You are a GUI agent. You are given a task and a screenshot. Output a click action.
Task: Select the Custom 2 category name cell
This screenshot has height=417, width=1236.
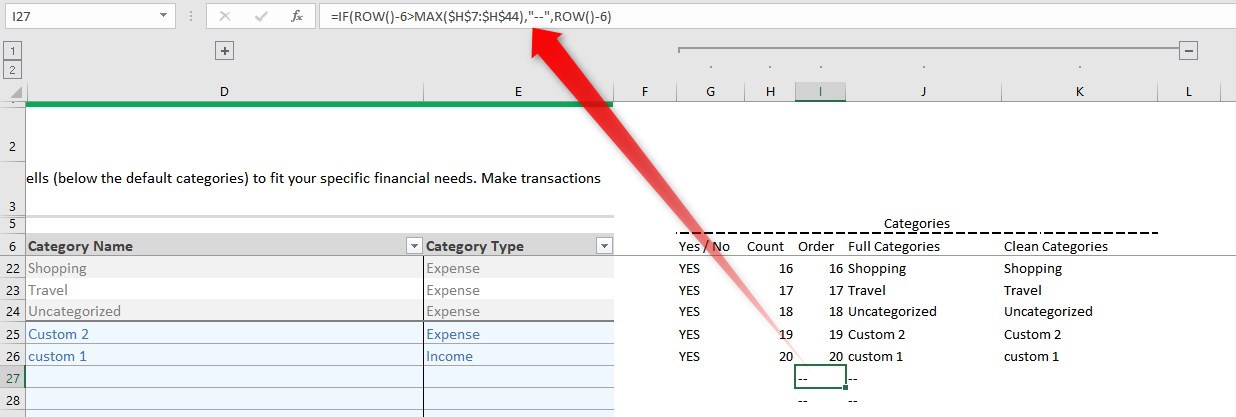(x=224, y=334)
